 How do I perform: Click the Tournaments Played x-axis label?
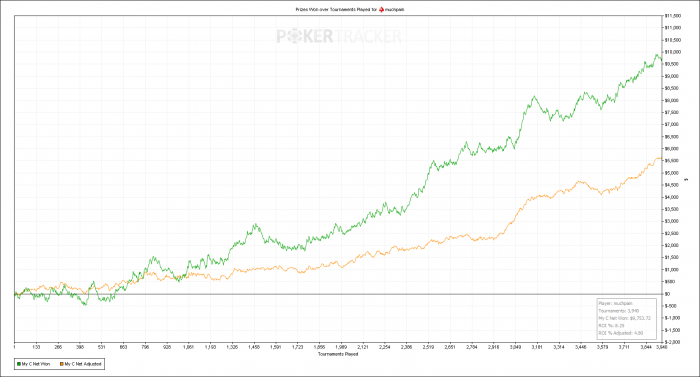pyautogui.click(x=338, y=354)
